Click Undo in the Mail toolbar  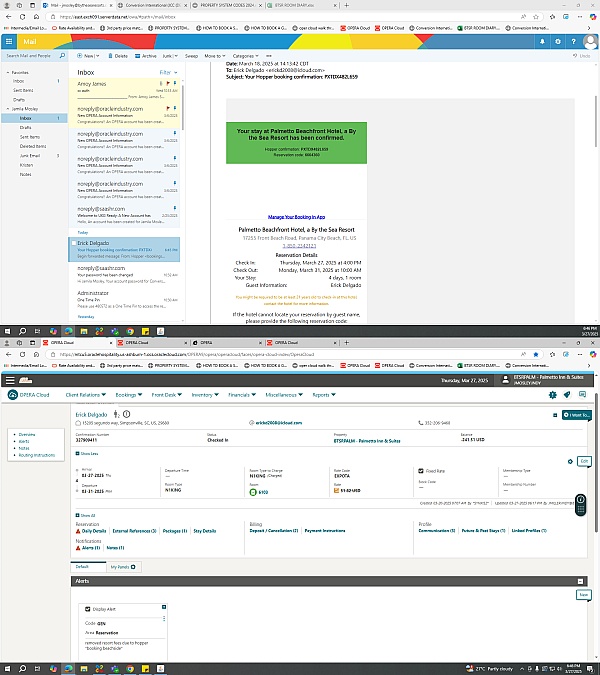pyautogui.click(x=582, y=56)
